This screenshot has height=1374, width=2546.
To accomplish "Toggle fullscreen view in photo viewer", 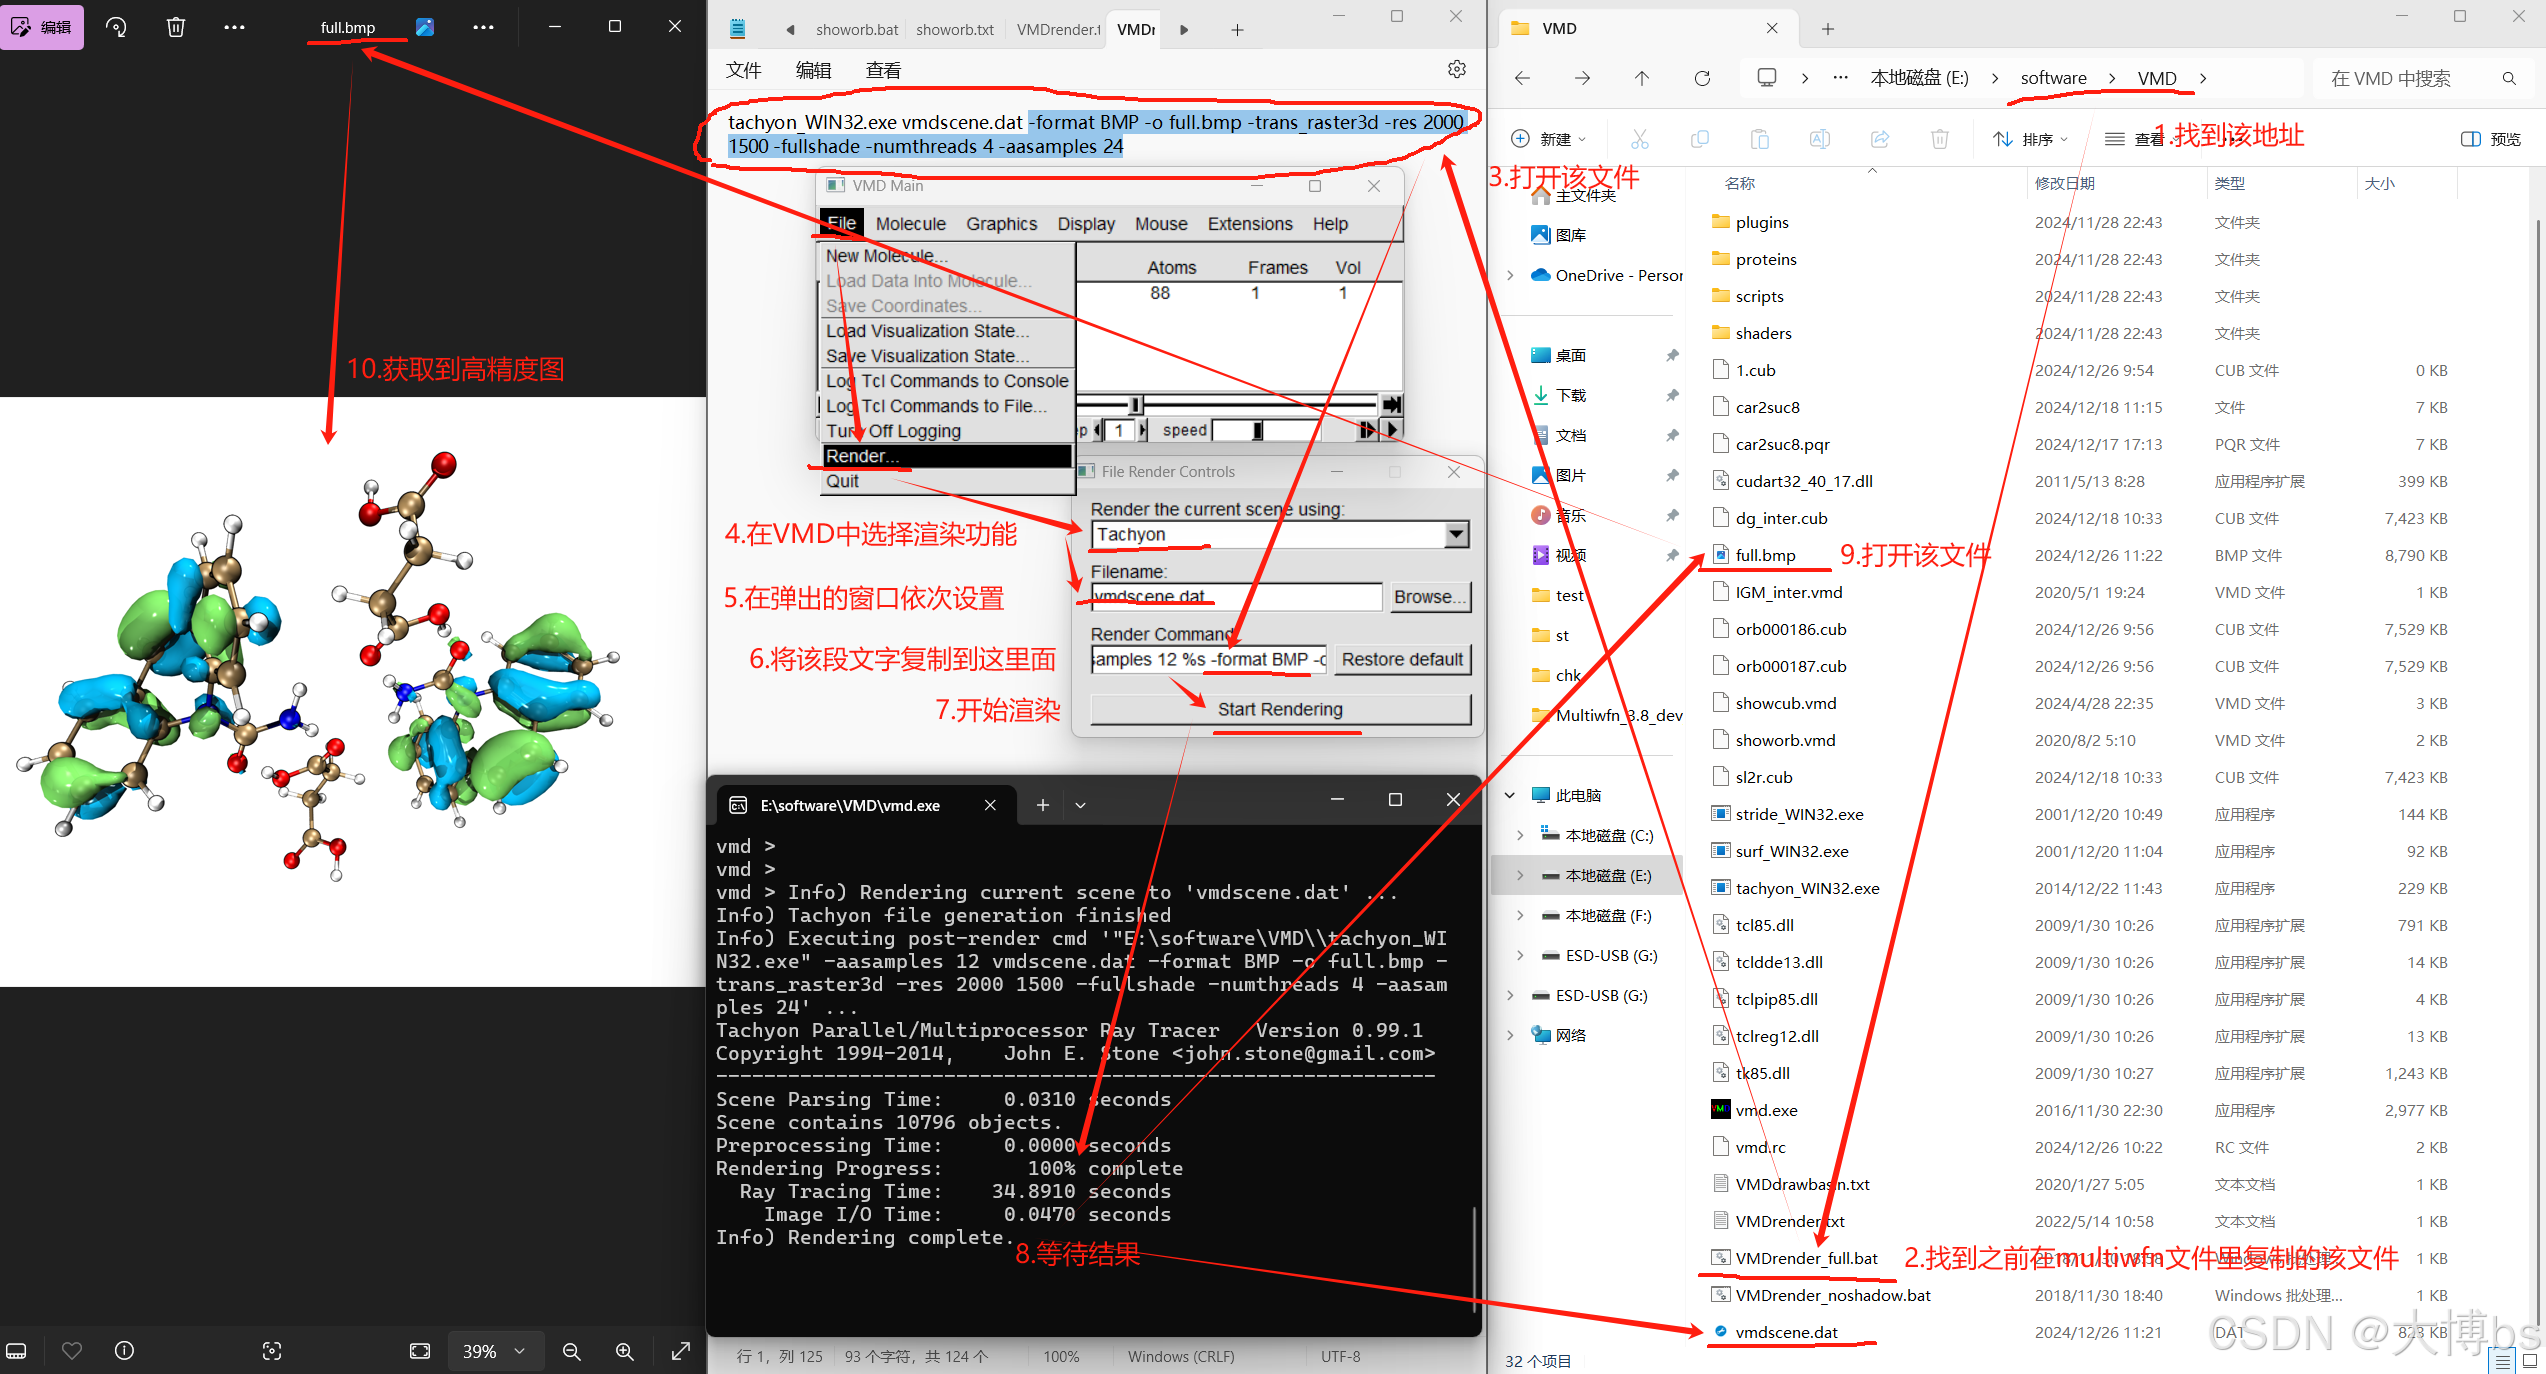I will 681,1351.
